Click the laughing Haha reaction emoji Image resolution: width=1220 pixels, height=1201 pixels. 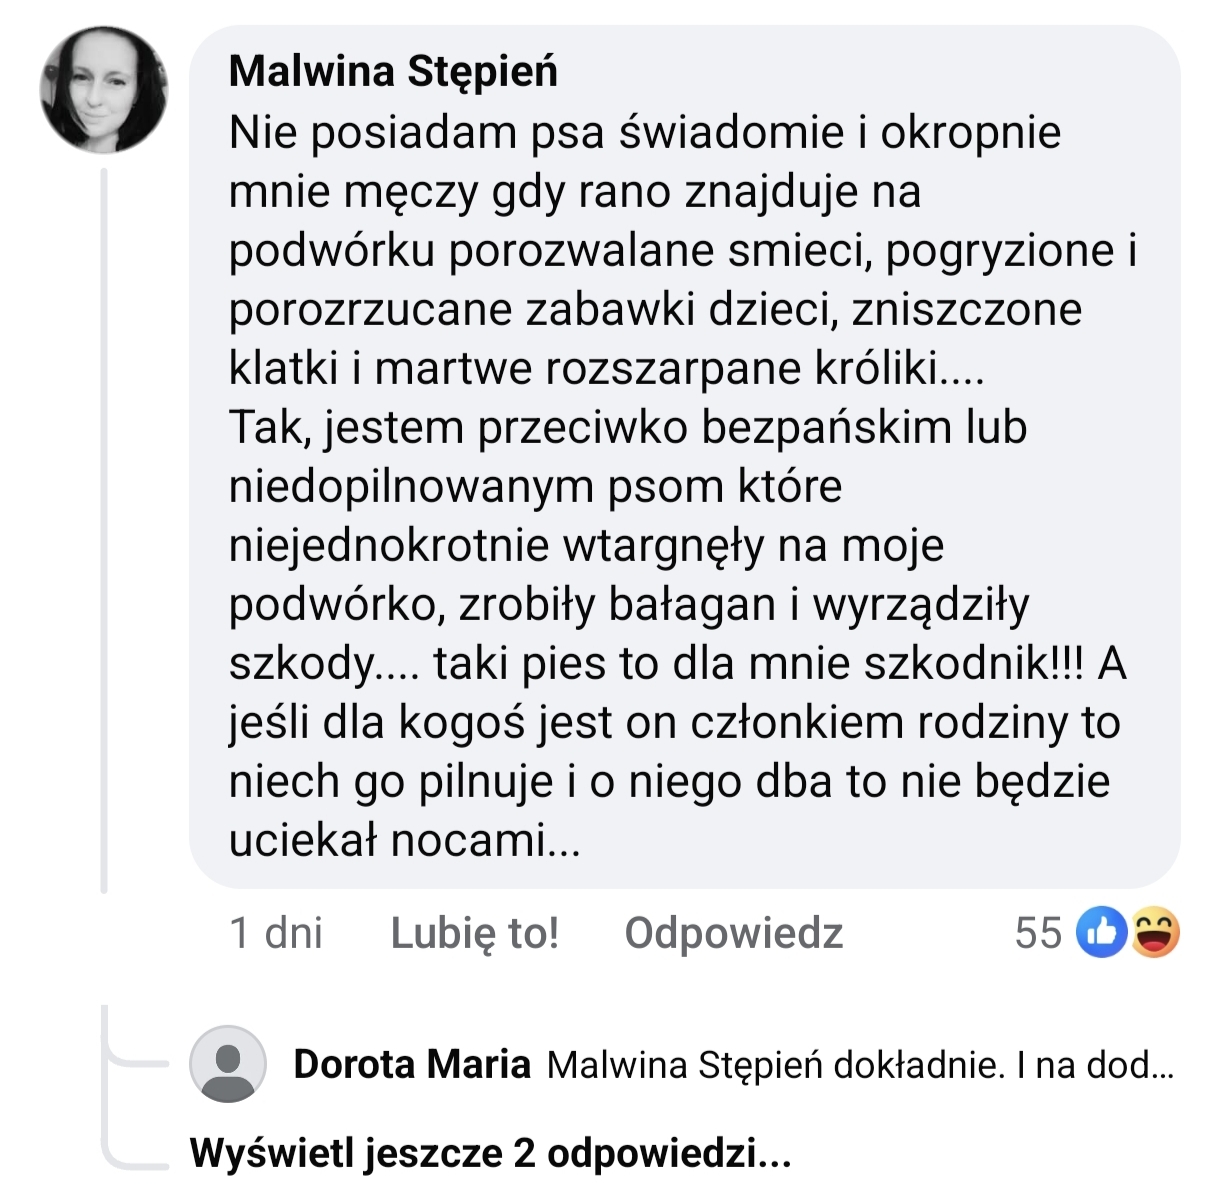1156,934
